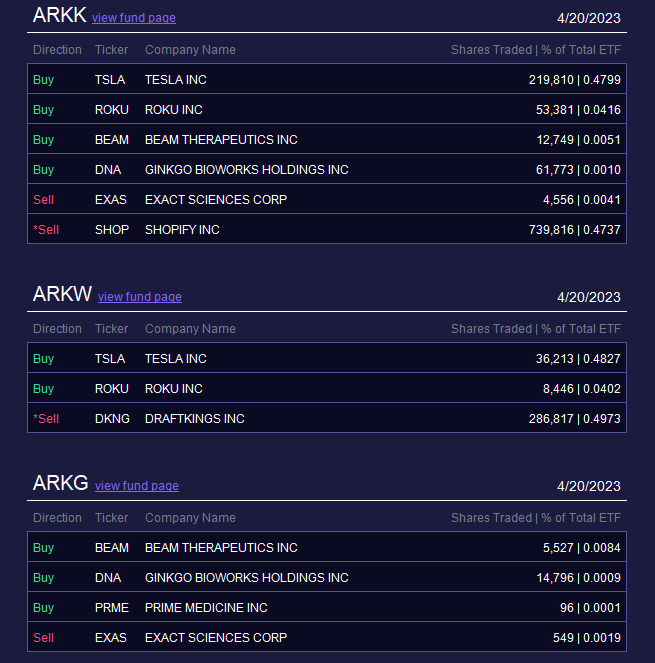Select the ARKW Tesla Inc buy row

[327, 358]
